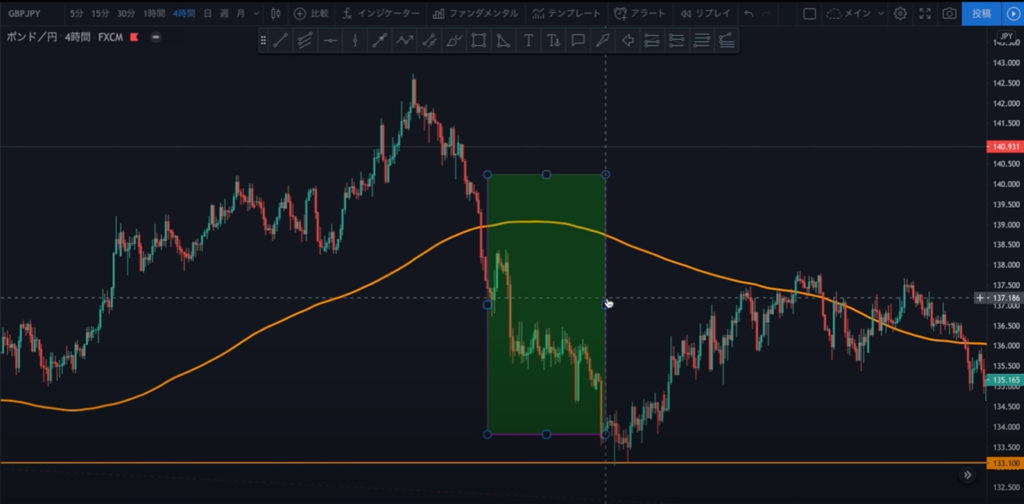Click the blue 投稿 publish button
Screen dimensions: 1024x504
click(981, 14)
